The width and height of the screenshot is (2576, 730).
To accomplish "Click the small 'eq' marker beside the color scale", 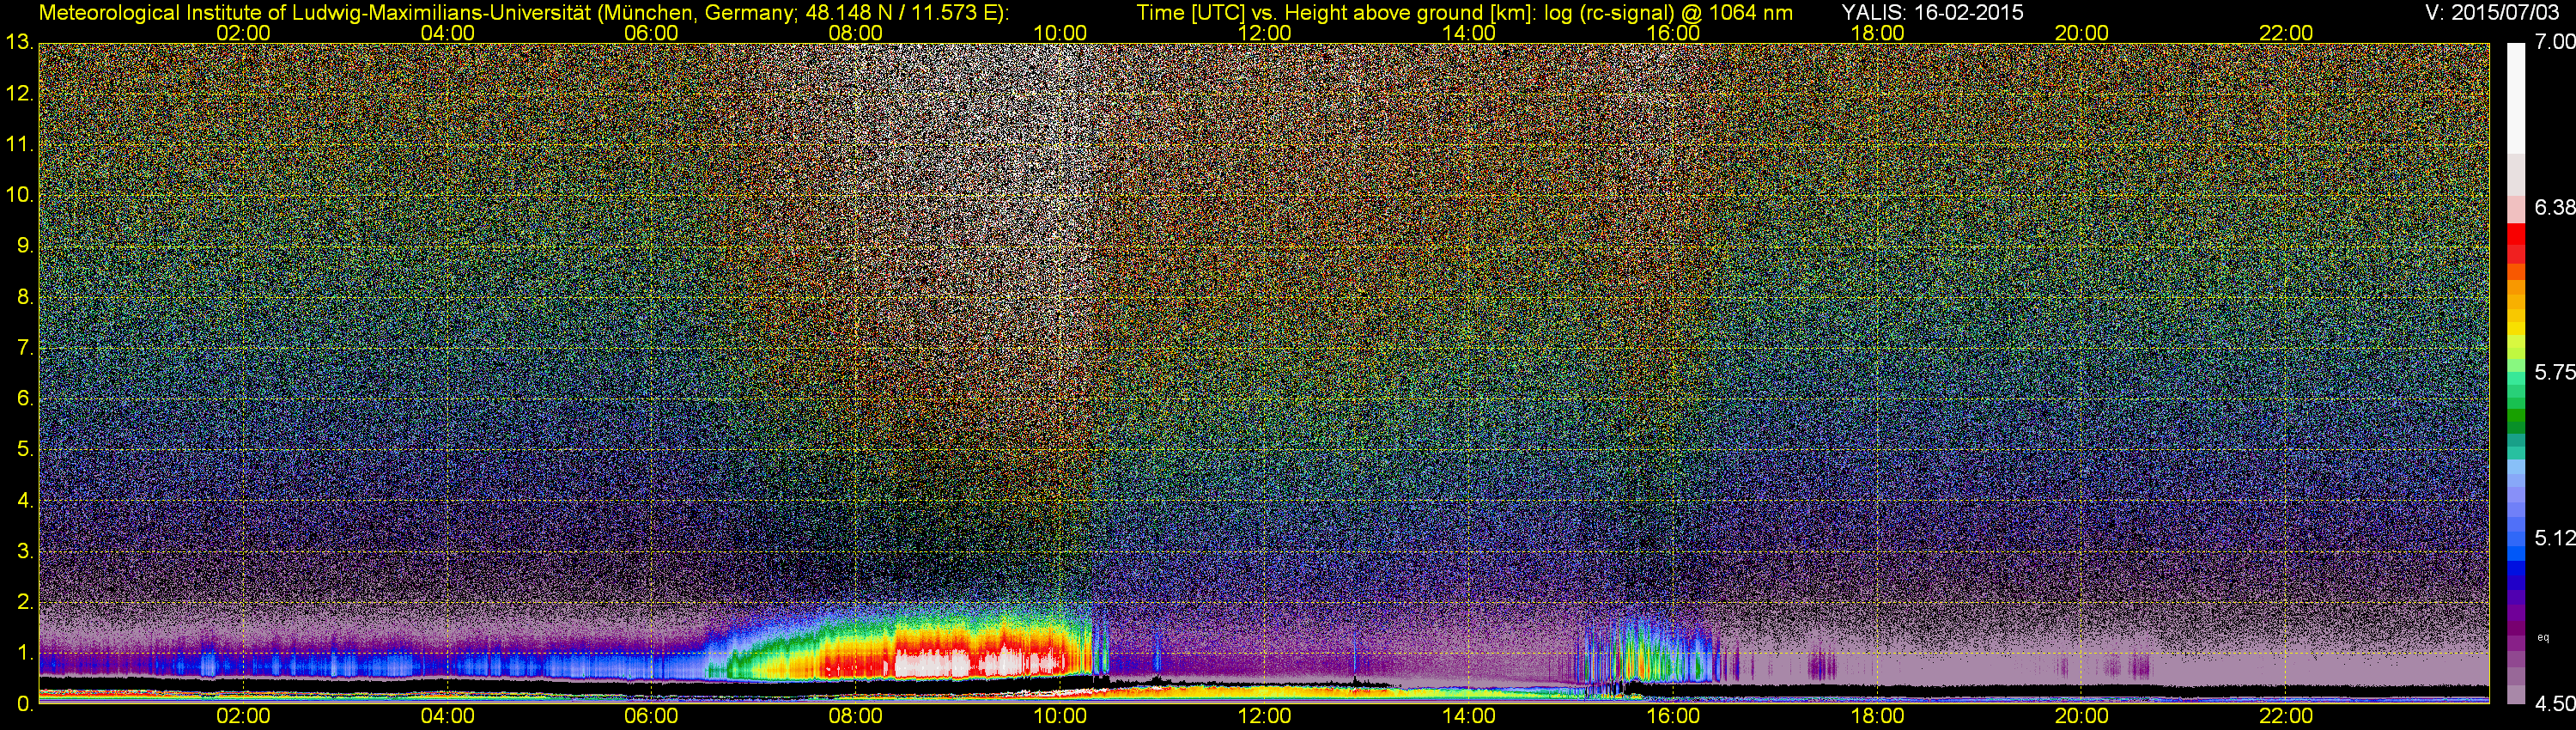I will (2543, 637).
